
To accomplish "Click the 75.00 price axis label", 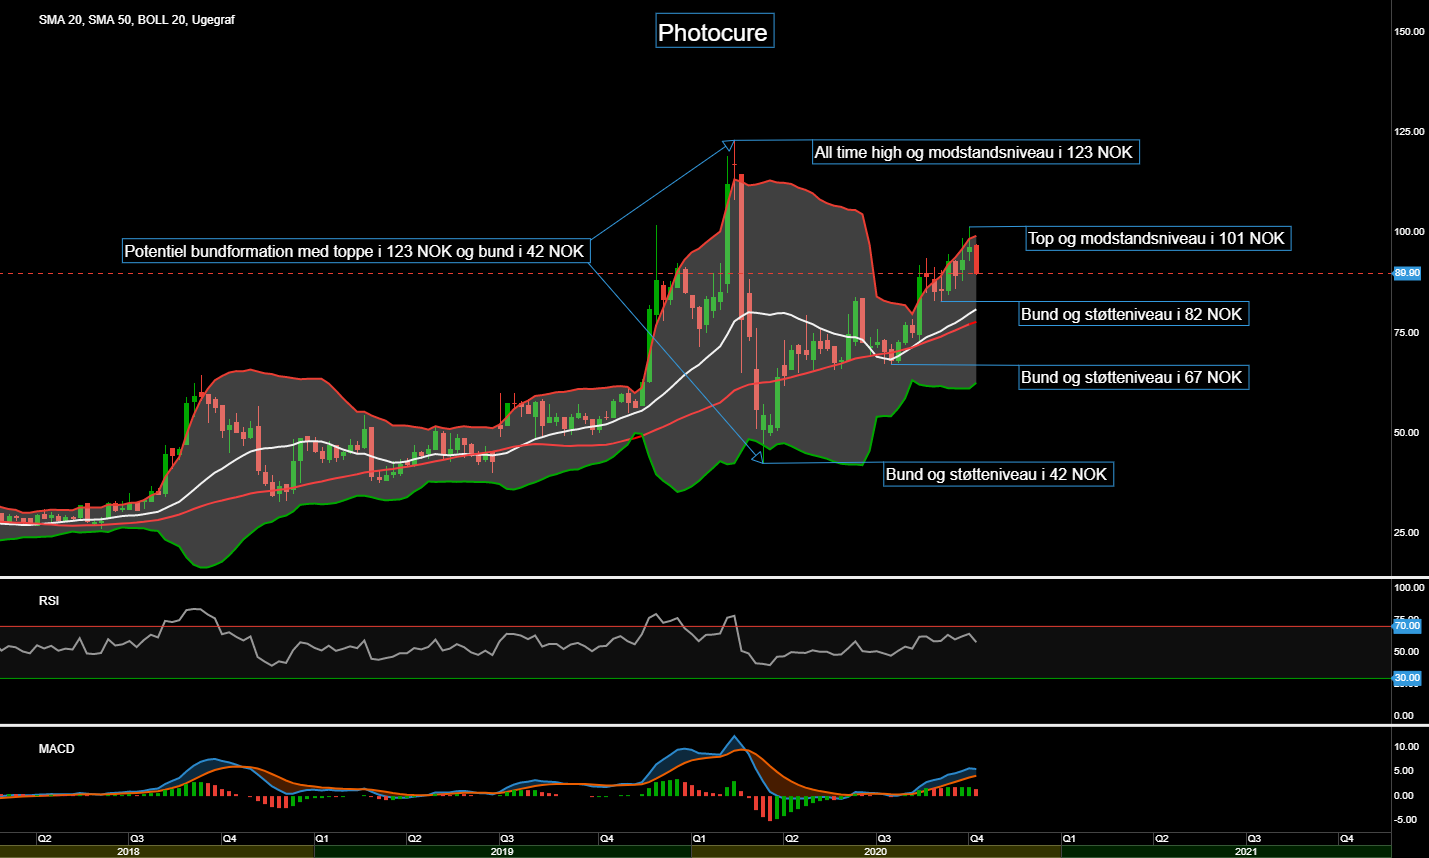I will pos(1407,333).
